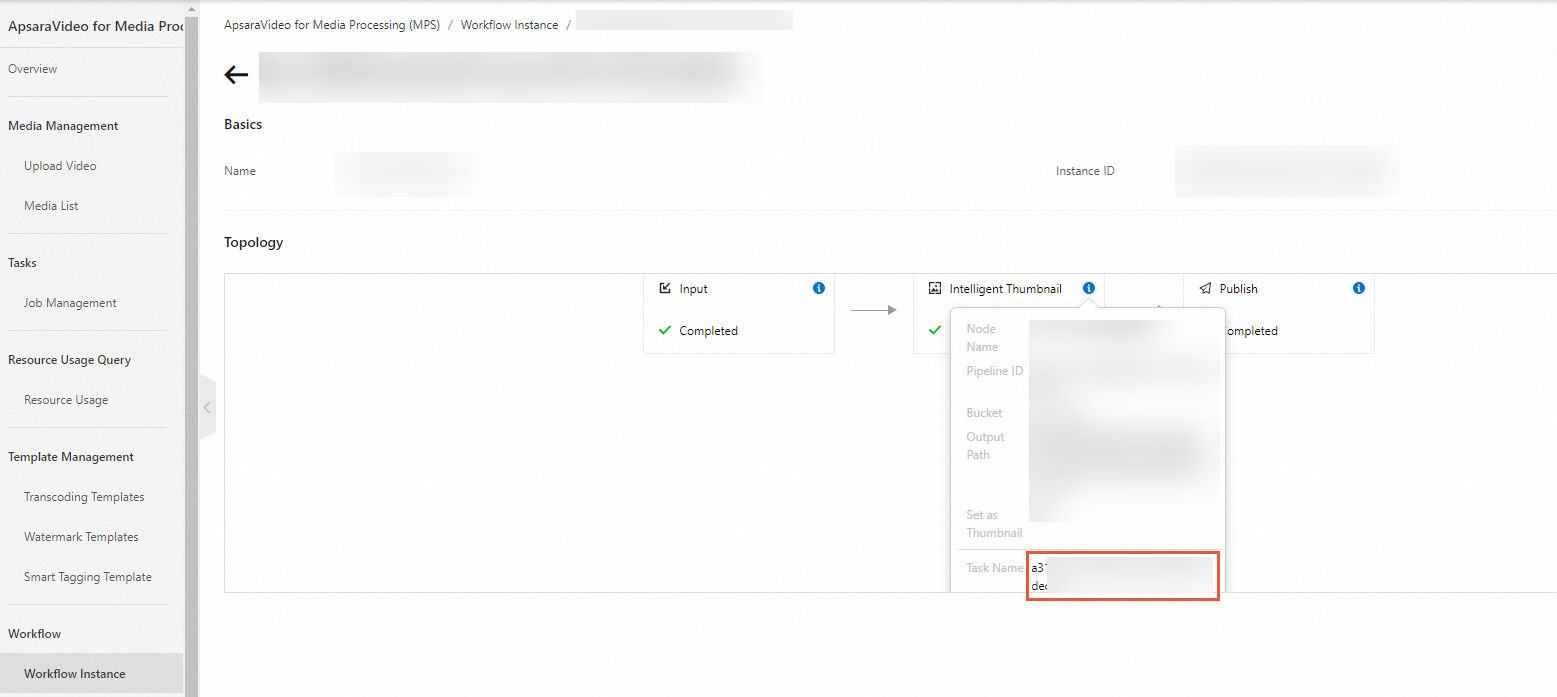The width and height of the screenshot is (1557, 697).
Task: Collapse the left sidebar handle
Action: tap(207, 407)
